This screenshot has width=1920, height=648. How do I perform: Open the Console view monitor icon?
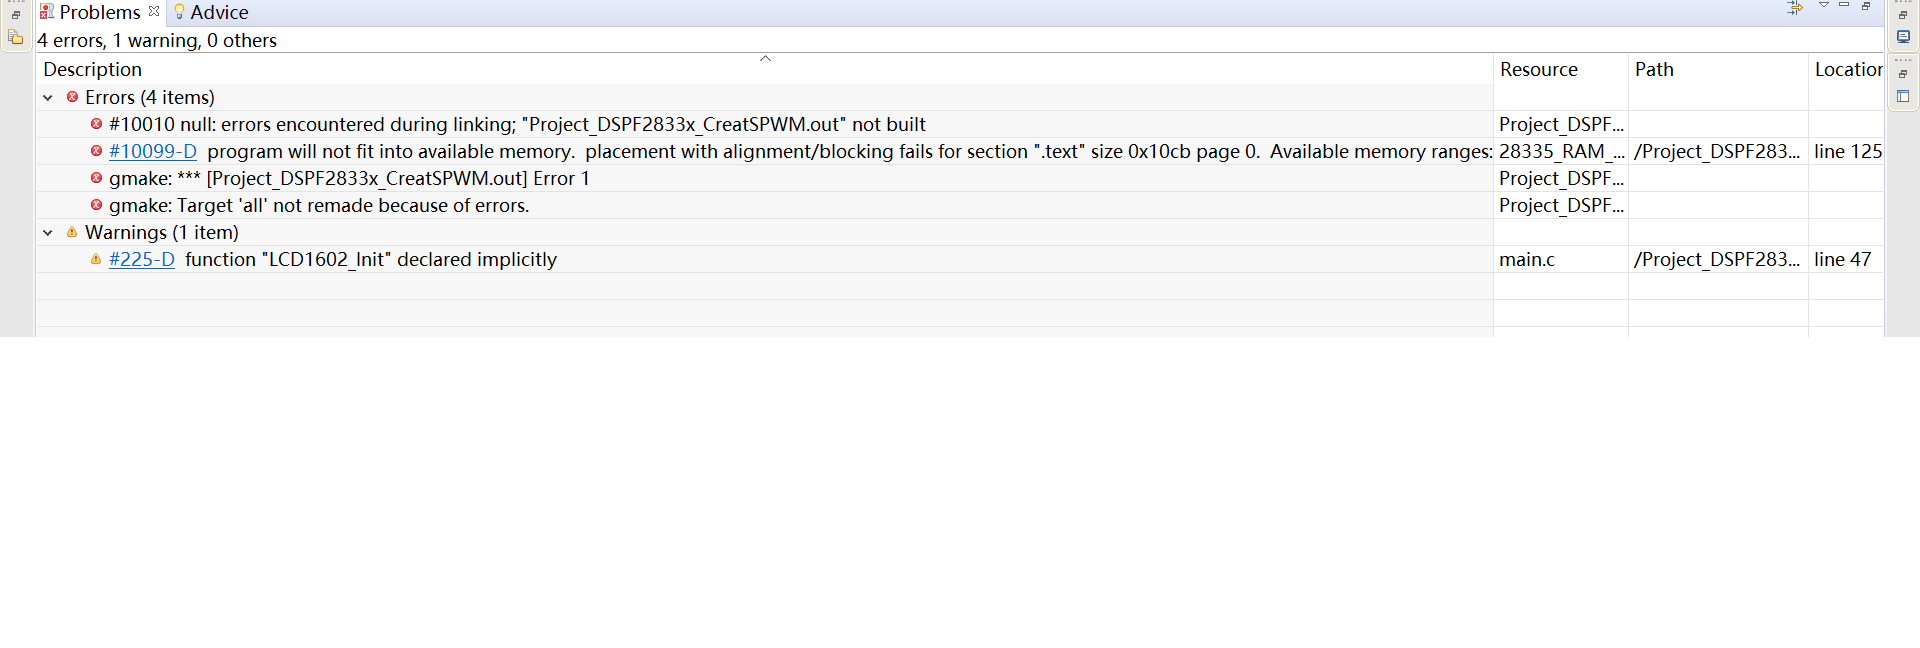tap(1903, 37)
